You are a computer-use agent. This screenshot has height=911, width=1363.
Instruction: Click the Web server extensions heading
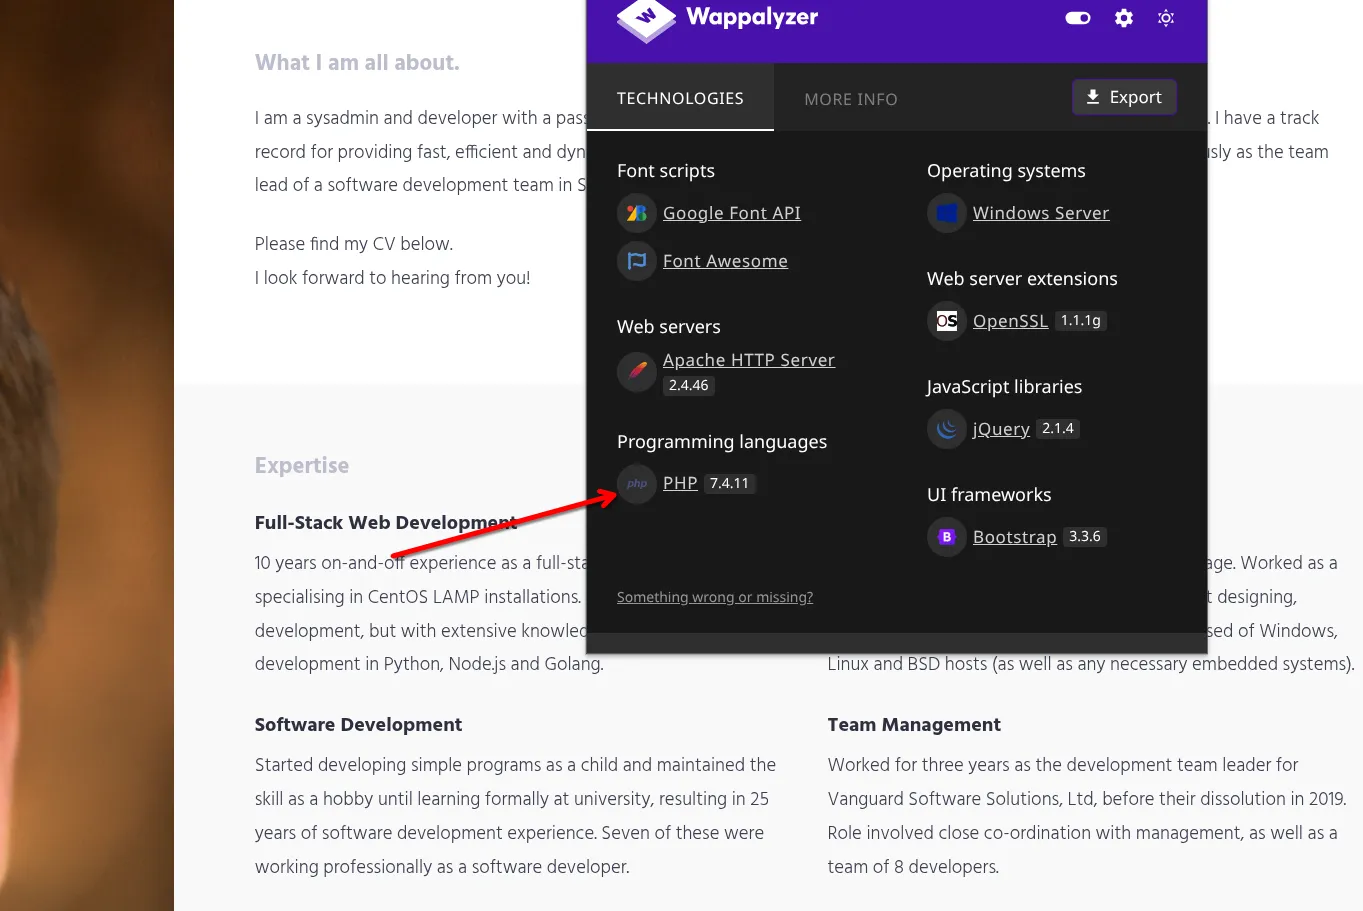click(1022, 279)
